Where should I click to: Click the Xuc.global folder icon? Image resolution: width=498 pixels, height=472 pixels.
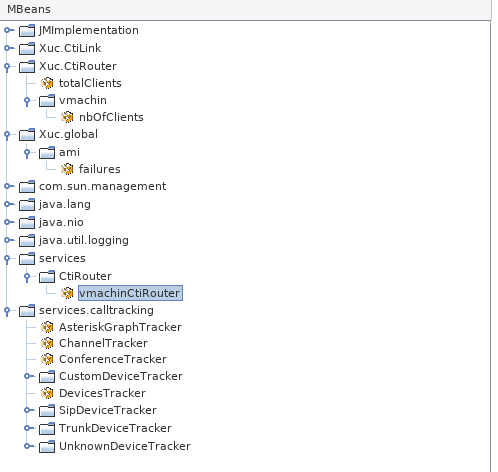coord(27,134)
